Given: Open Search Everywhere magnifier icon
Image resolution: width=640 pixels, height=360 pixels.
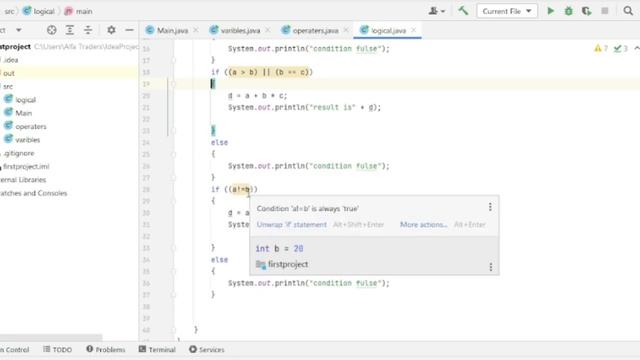Looking at the screenshot, I should (628, 11).
